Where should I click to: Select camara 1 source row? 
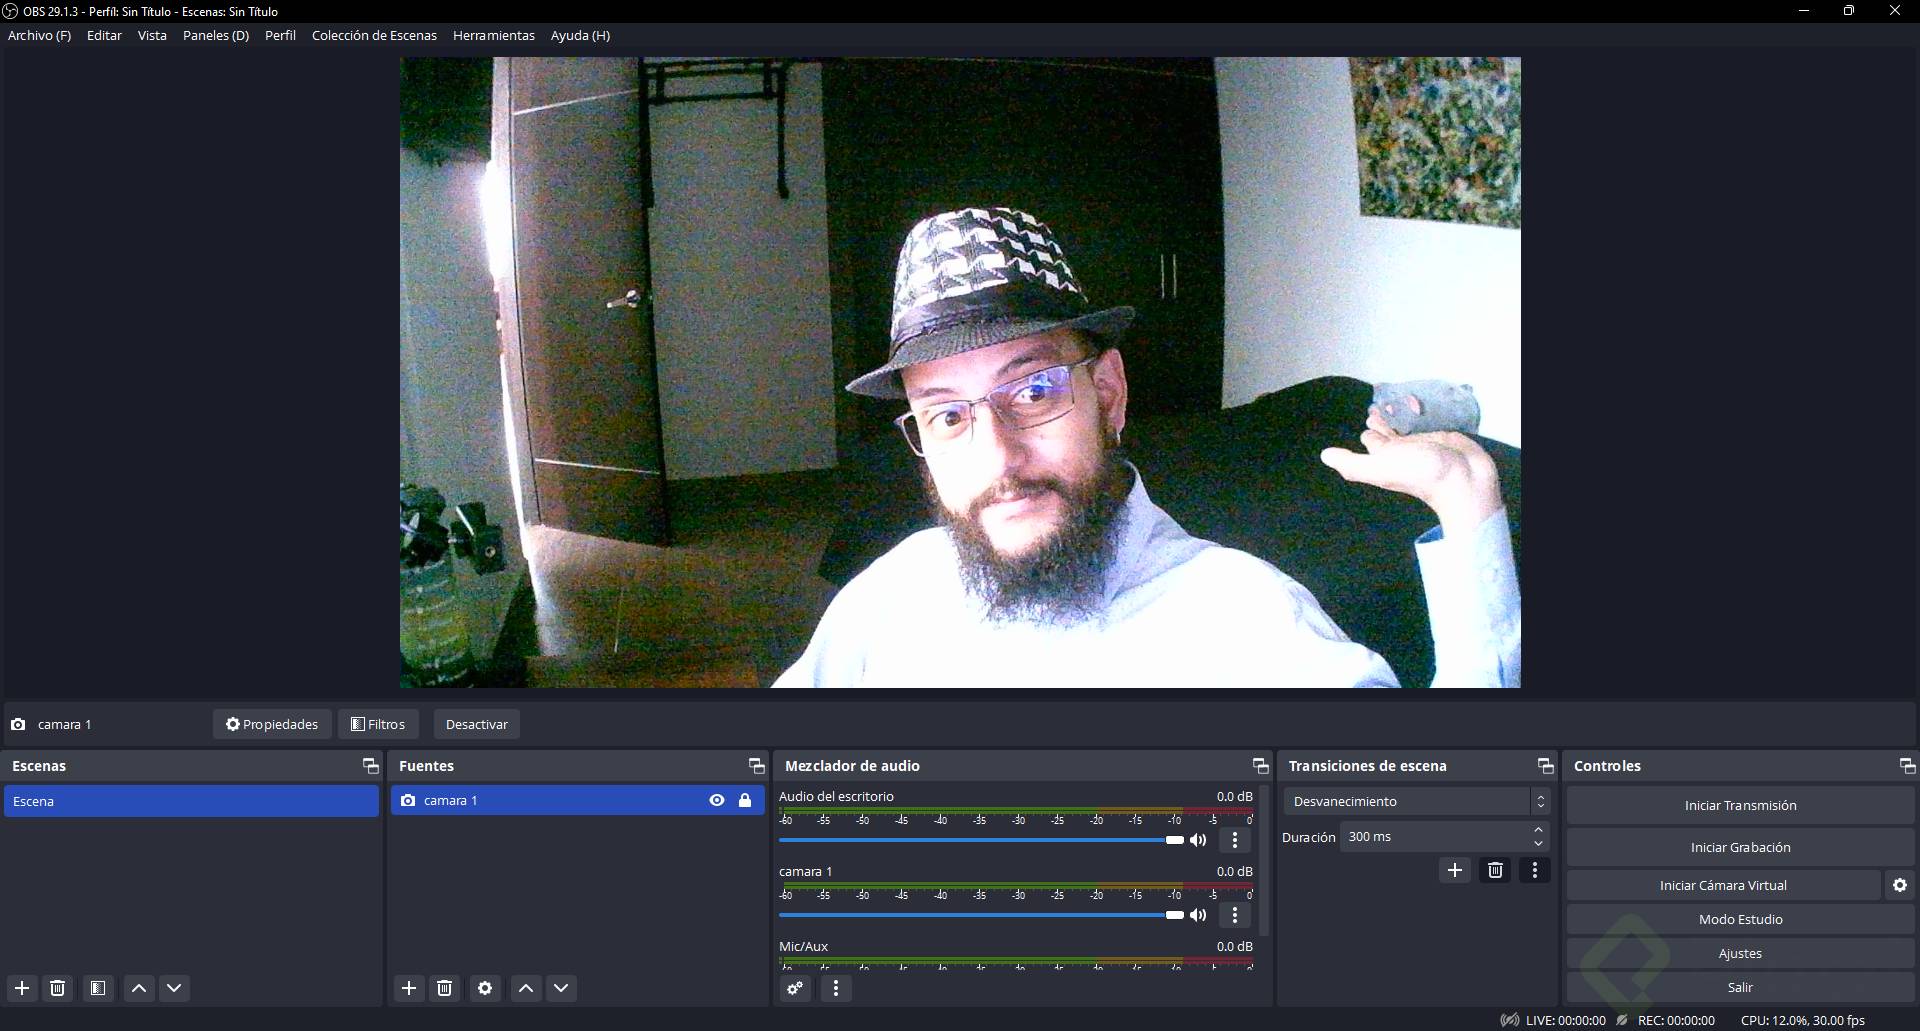[578, 800]
